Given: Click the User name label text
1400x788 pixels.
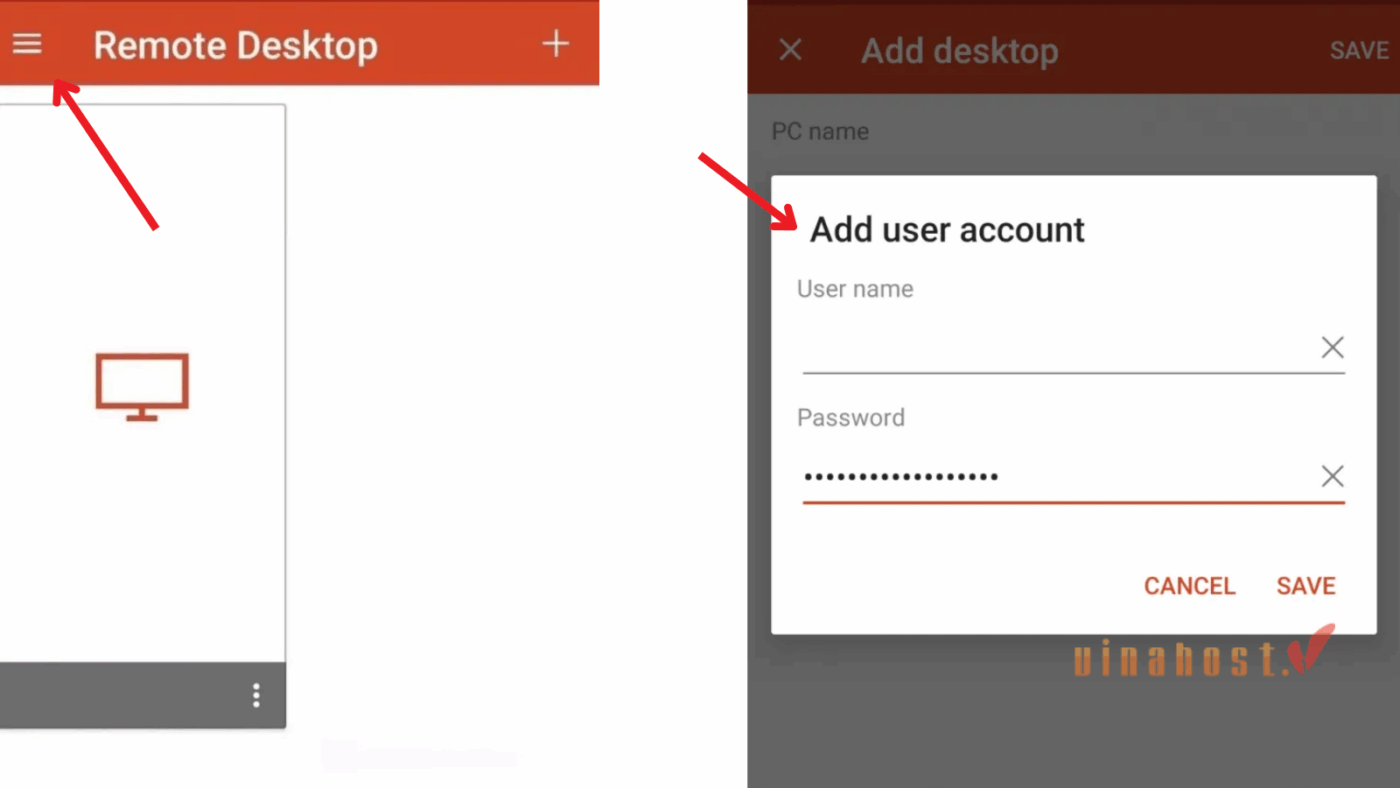Looking at the screenshot, I should pos(855,289).
